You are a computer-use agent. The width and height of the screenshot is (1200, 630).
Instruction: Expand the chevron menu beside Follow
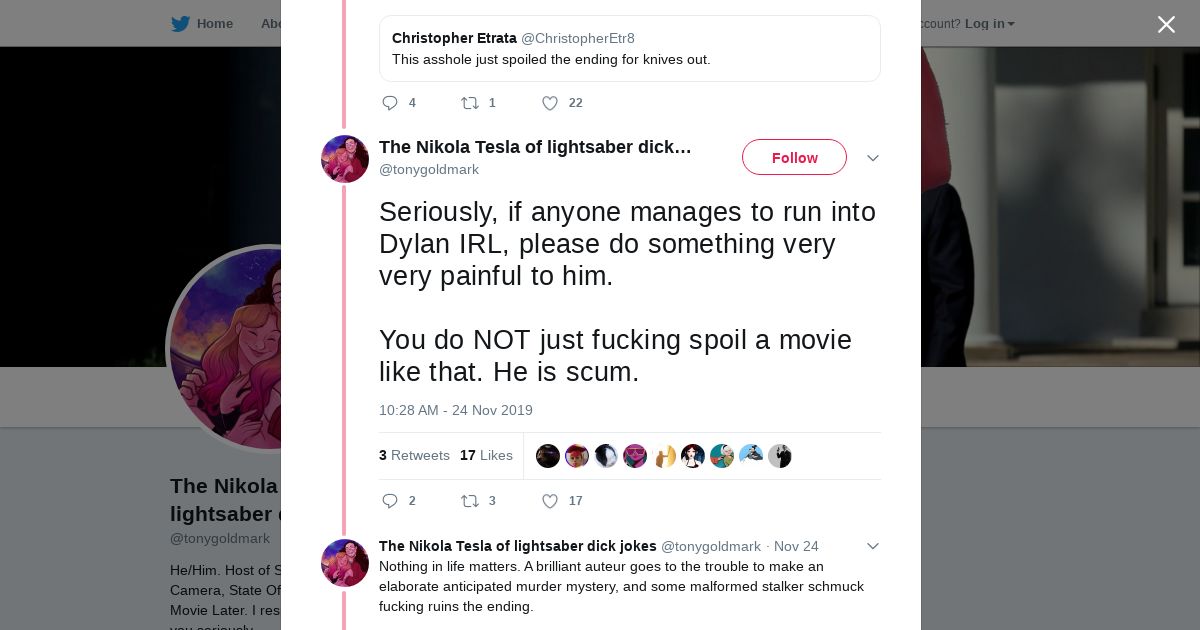(x=873, y=158)
